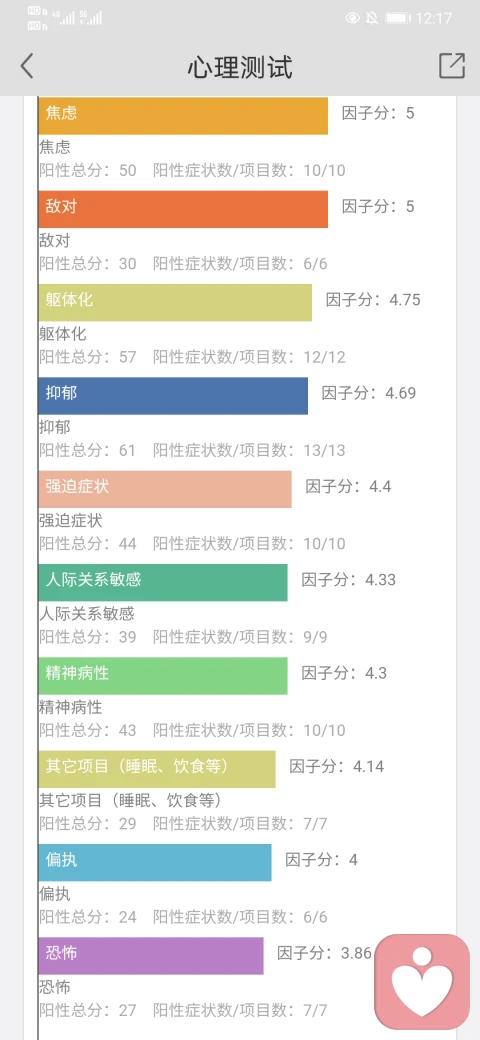Click the teal 偏执 bar
Viewport: 480px width, 1040px height.
[155, 862]
